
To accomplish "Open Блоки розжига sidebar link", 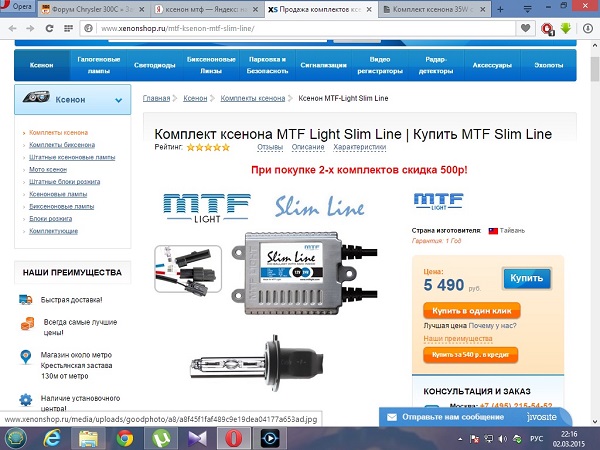I will tap(51, 218).
